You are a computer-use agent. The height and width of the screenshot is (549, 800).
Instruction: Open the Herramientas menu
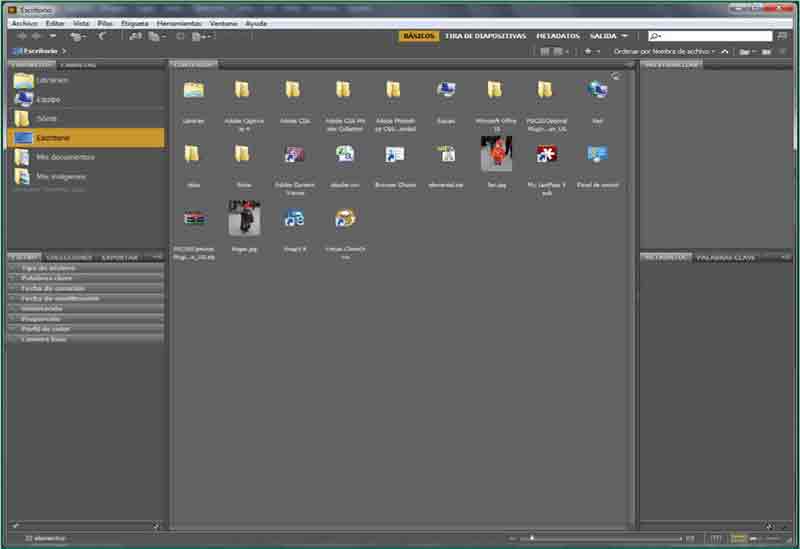pyautogui.click(x=178, y=22)
